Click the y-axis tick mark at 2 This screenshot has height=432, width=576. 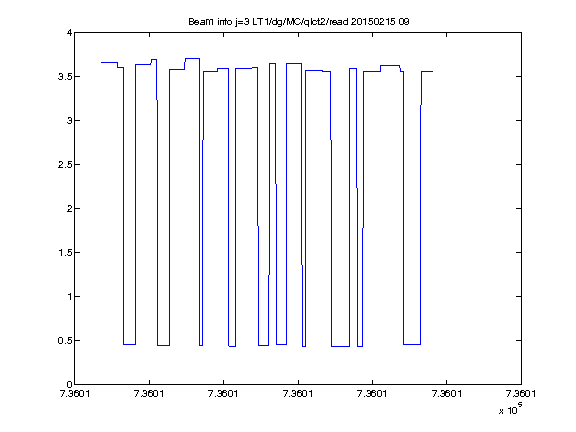click(77, 209)
